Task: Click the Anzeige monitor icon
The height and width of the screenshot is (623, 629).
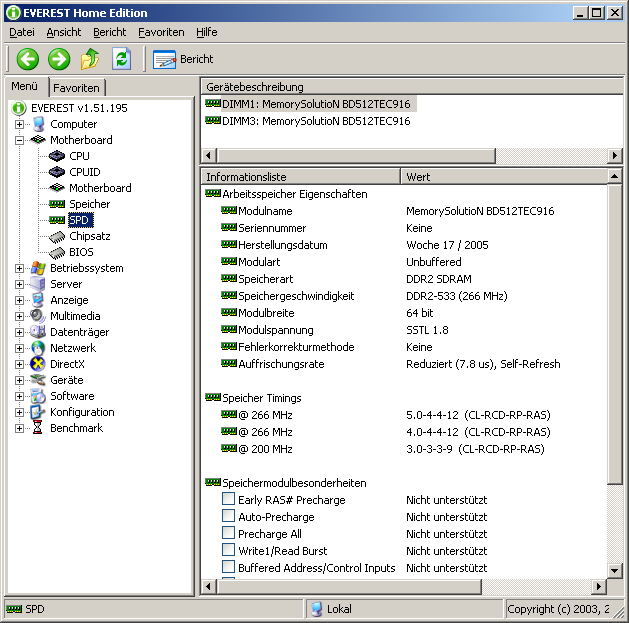Action: pyautogui.click(x=38, y=300)
